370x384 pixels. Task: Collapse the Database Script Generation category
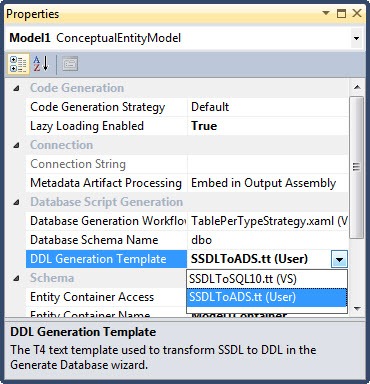point(16,202)
